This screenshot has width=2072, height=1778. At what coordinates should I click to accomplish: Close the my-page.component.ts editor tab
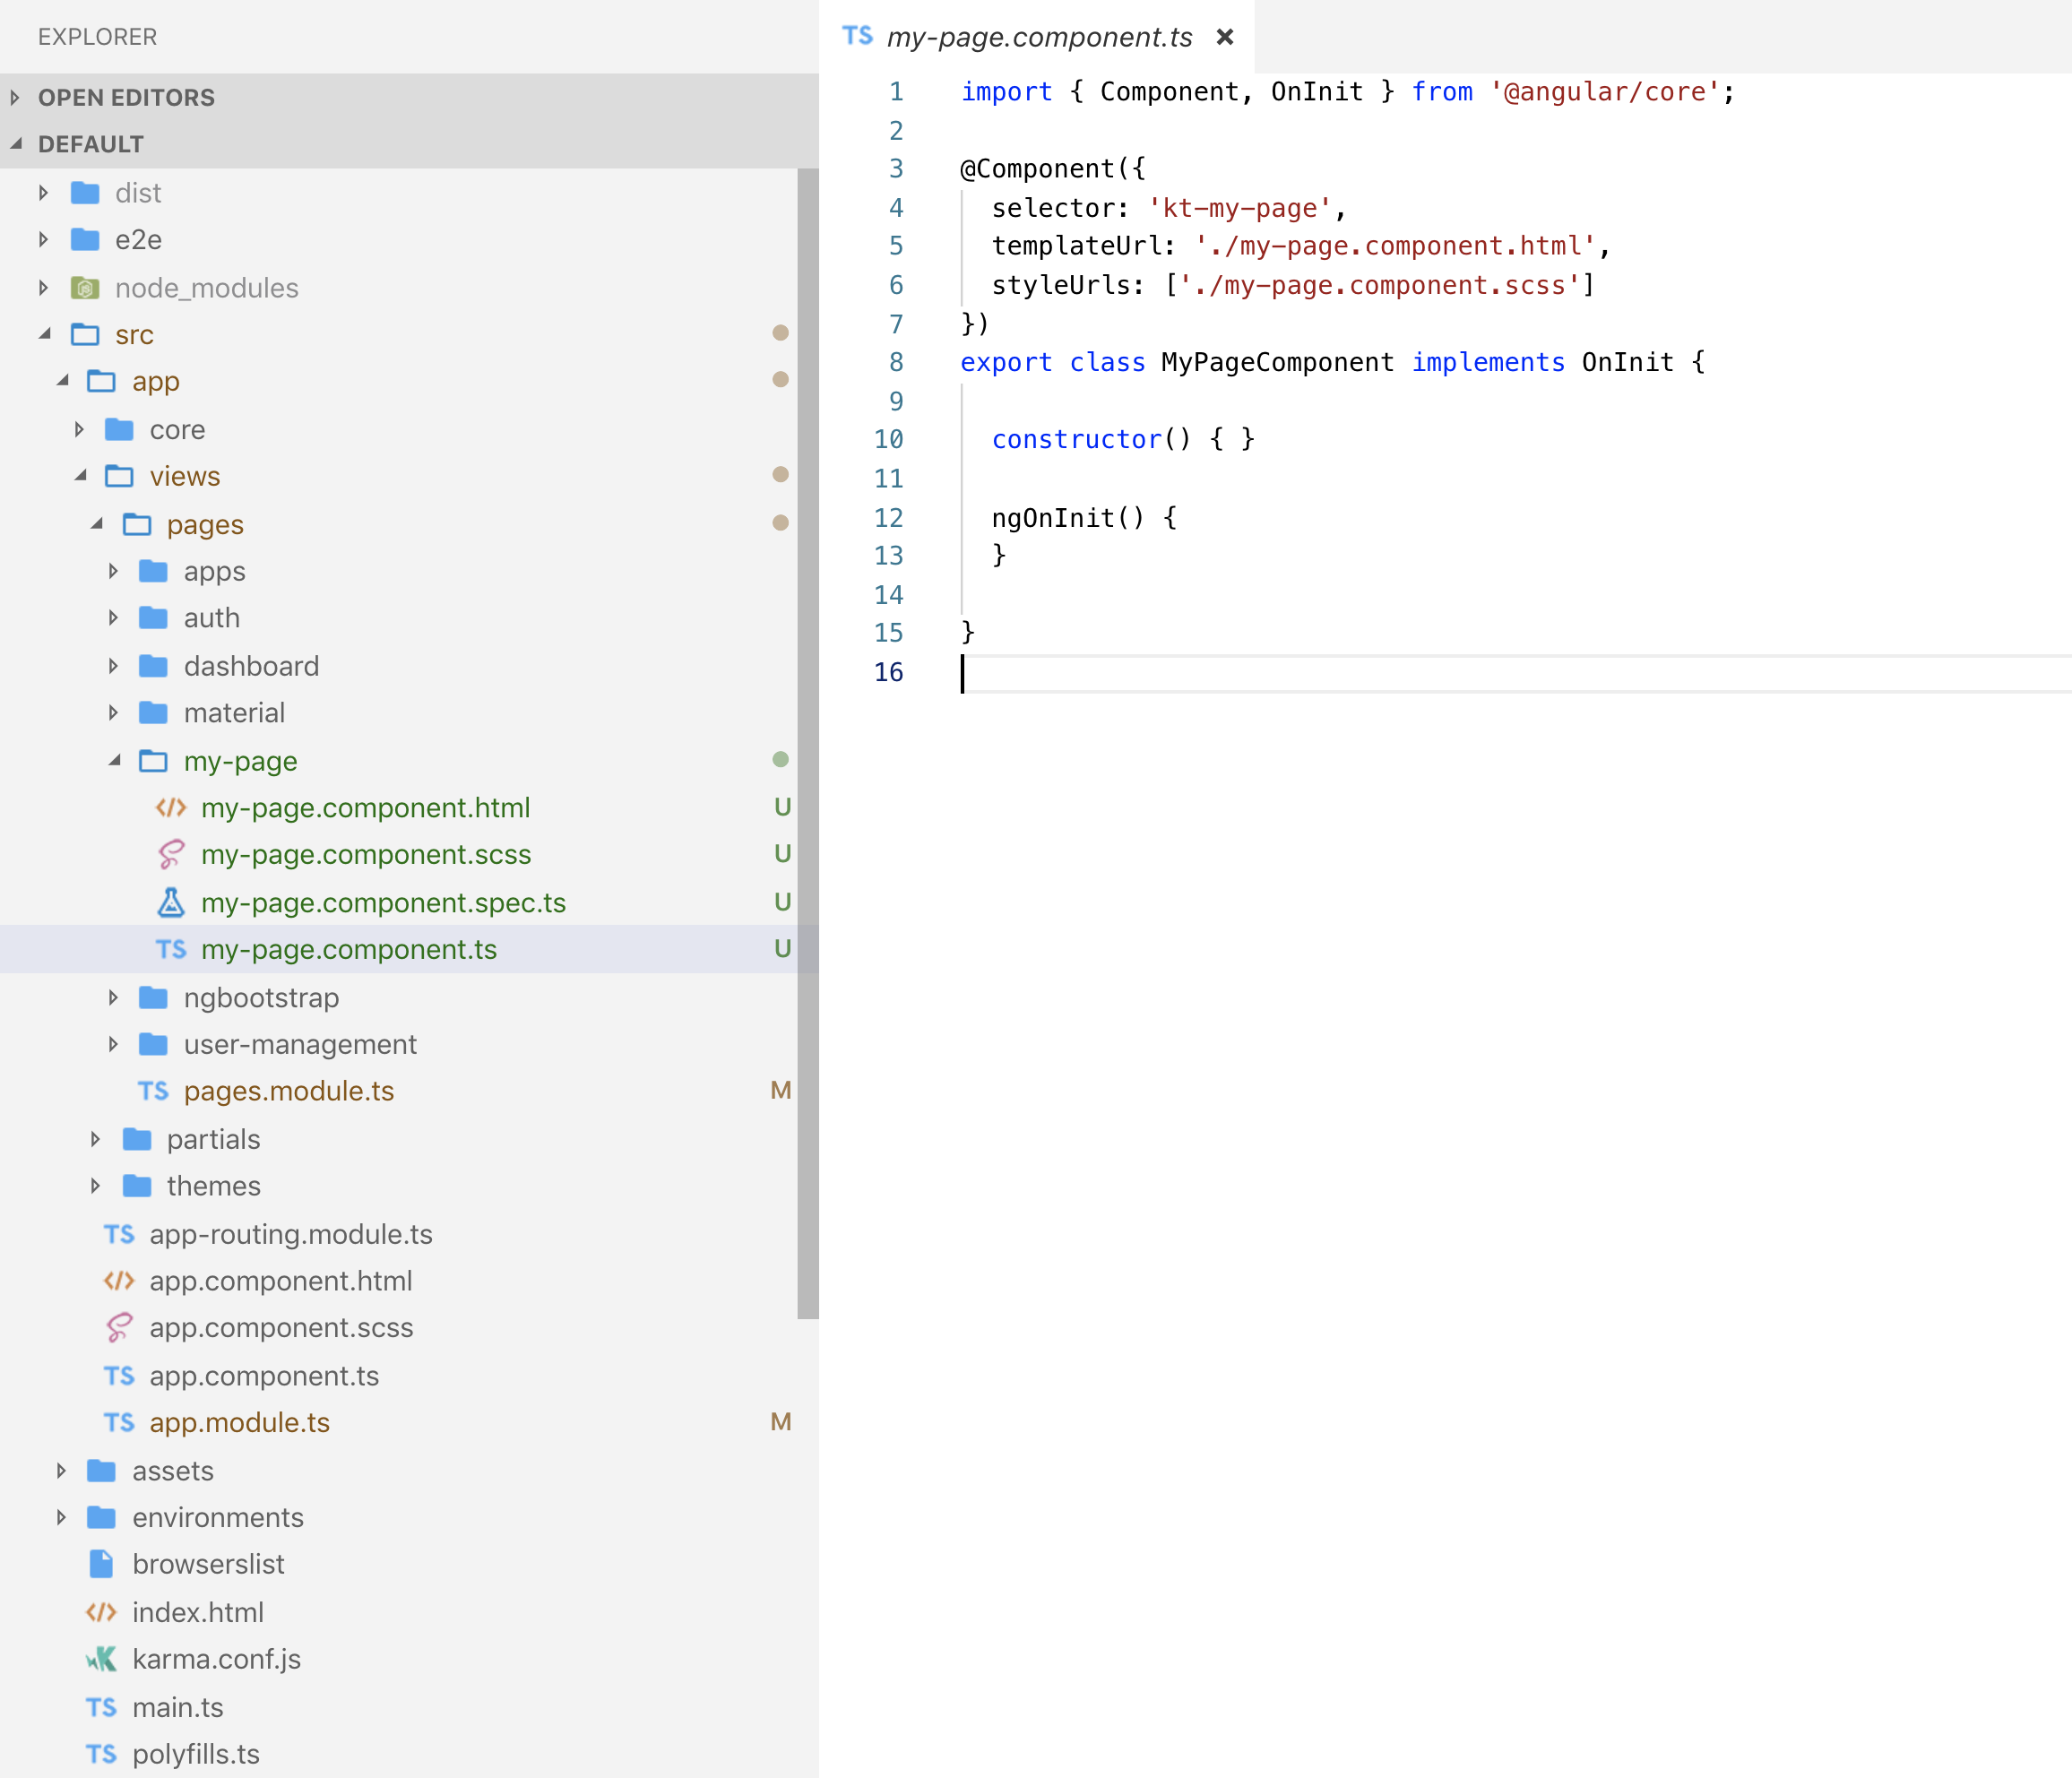(1226, 36)
